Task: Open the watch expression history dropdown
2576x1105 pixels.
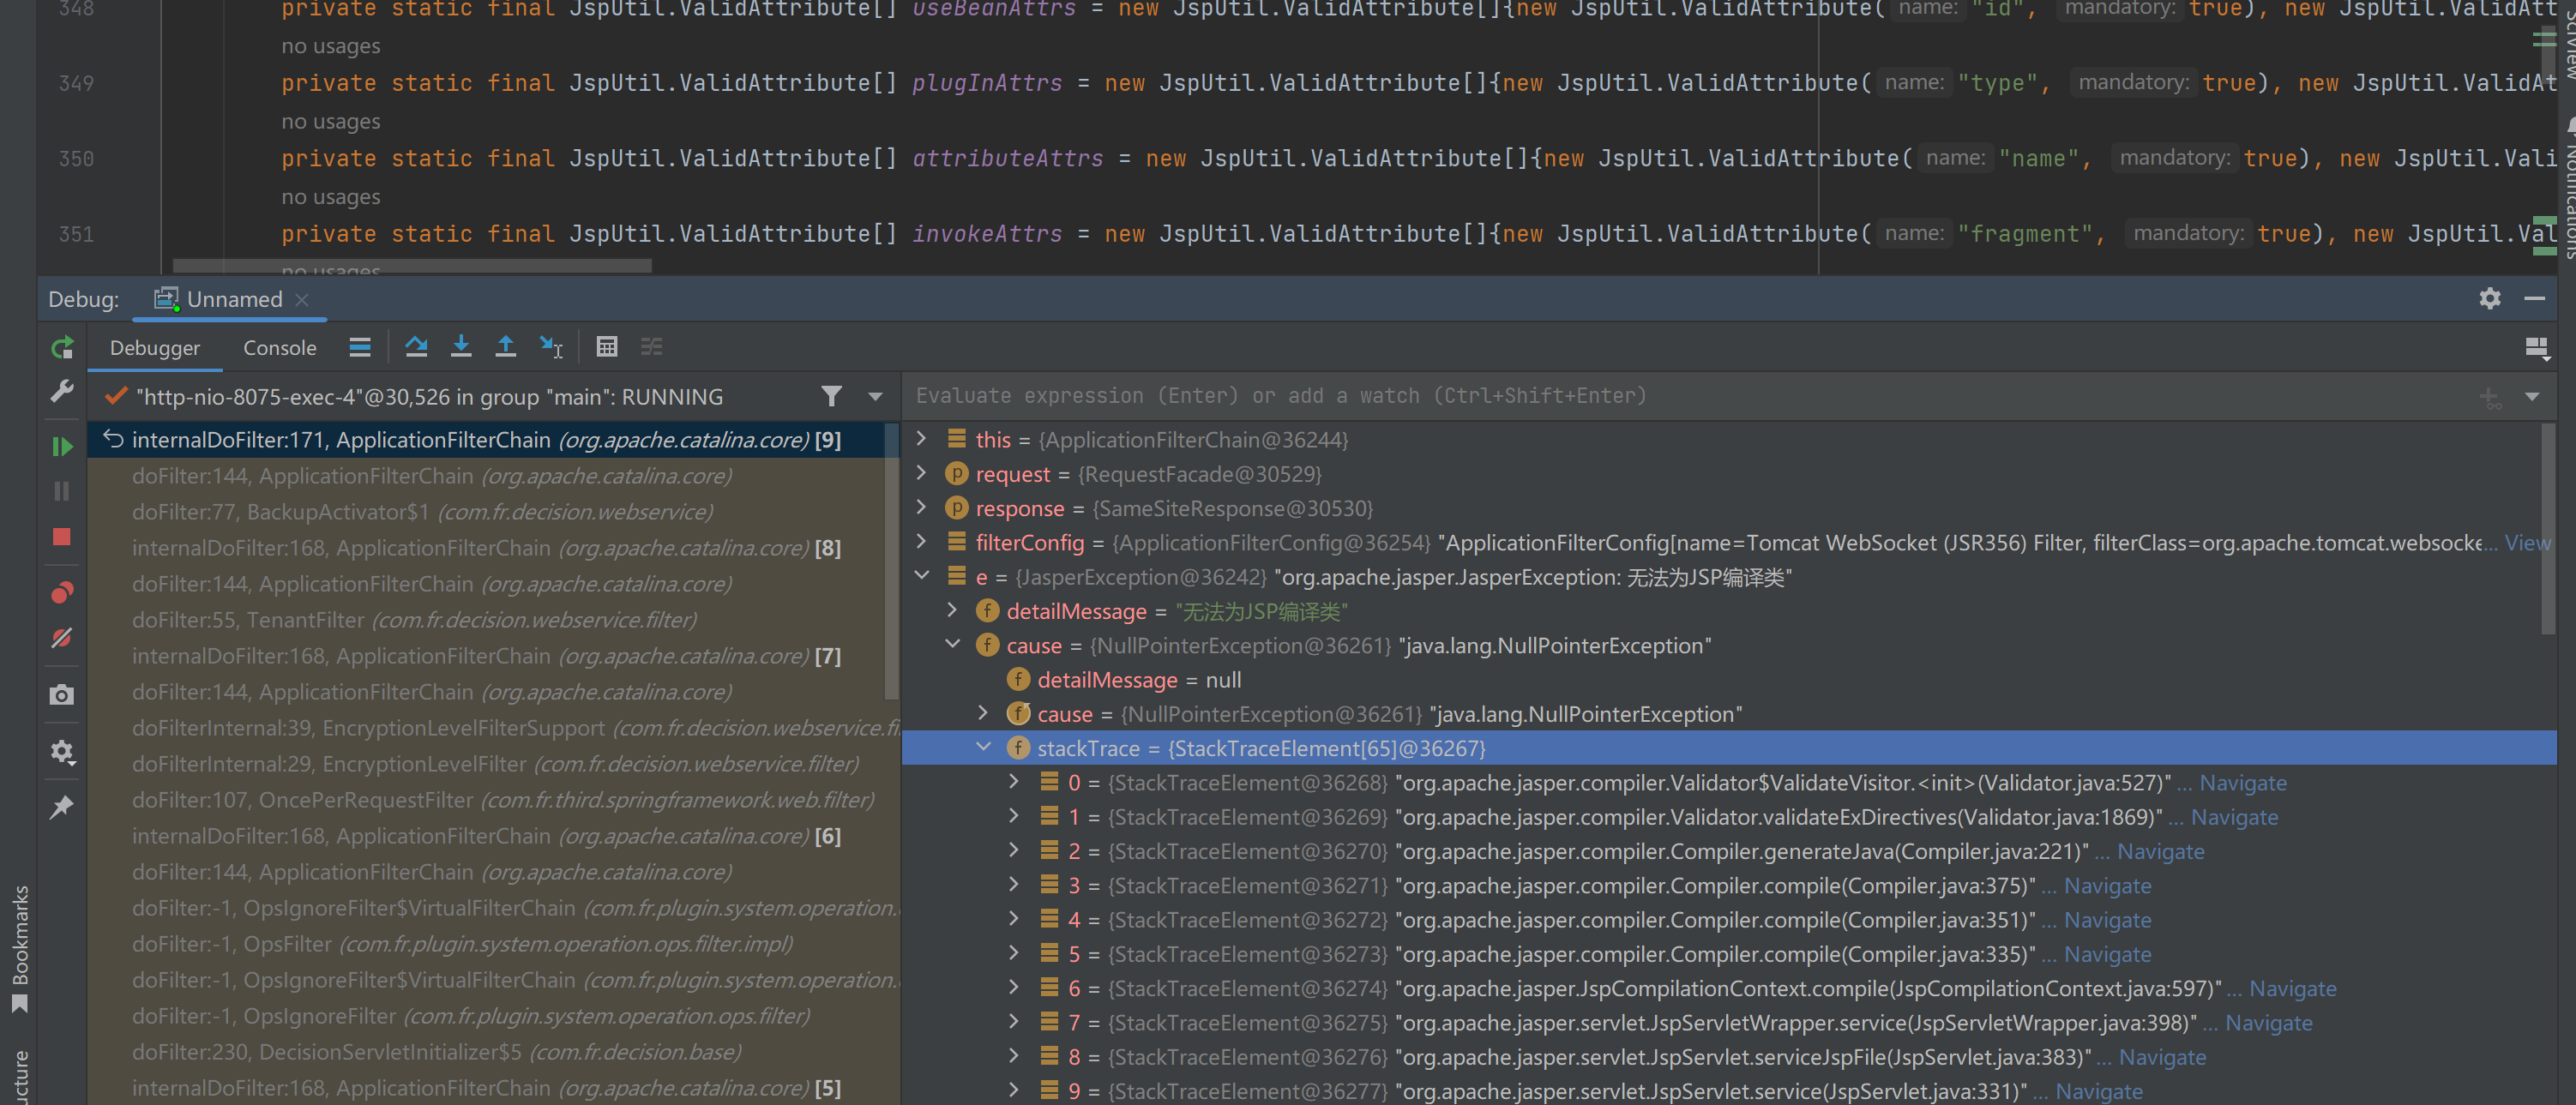Action: [2532, 396]
